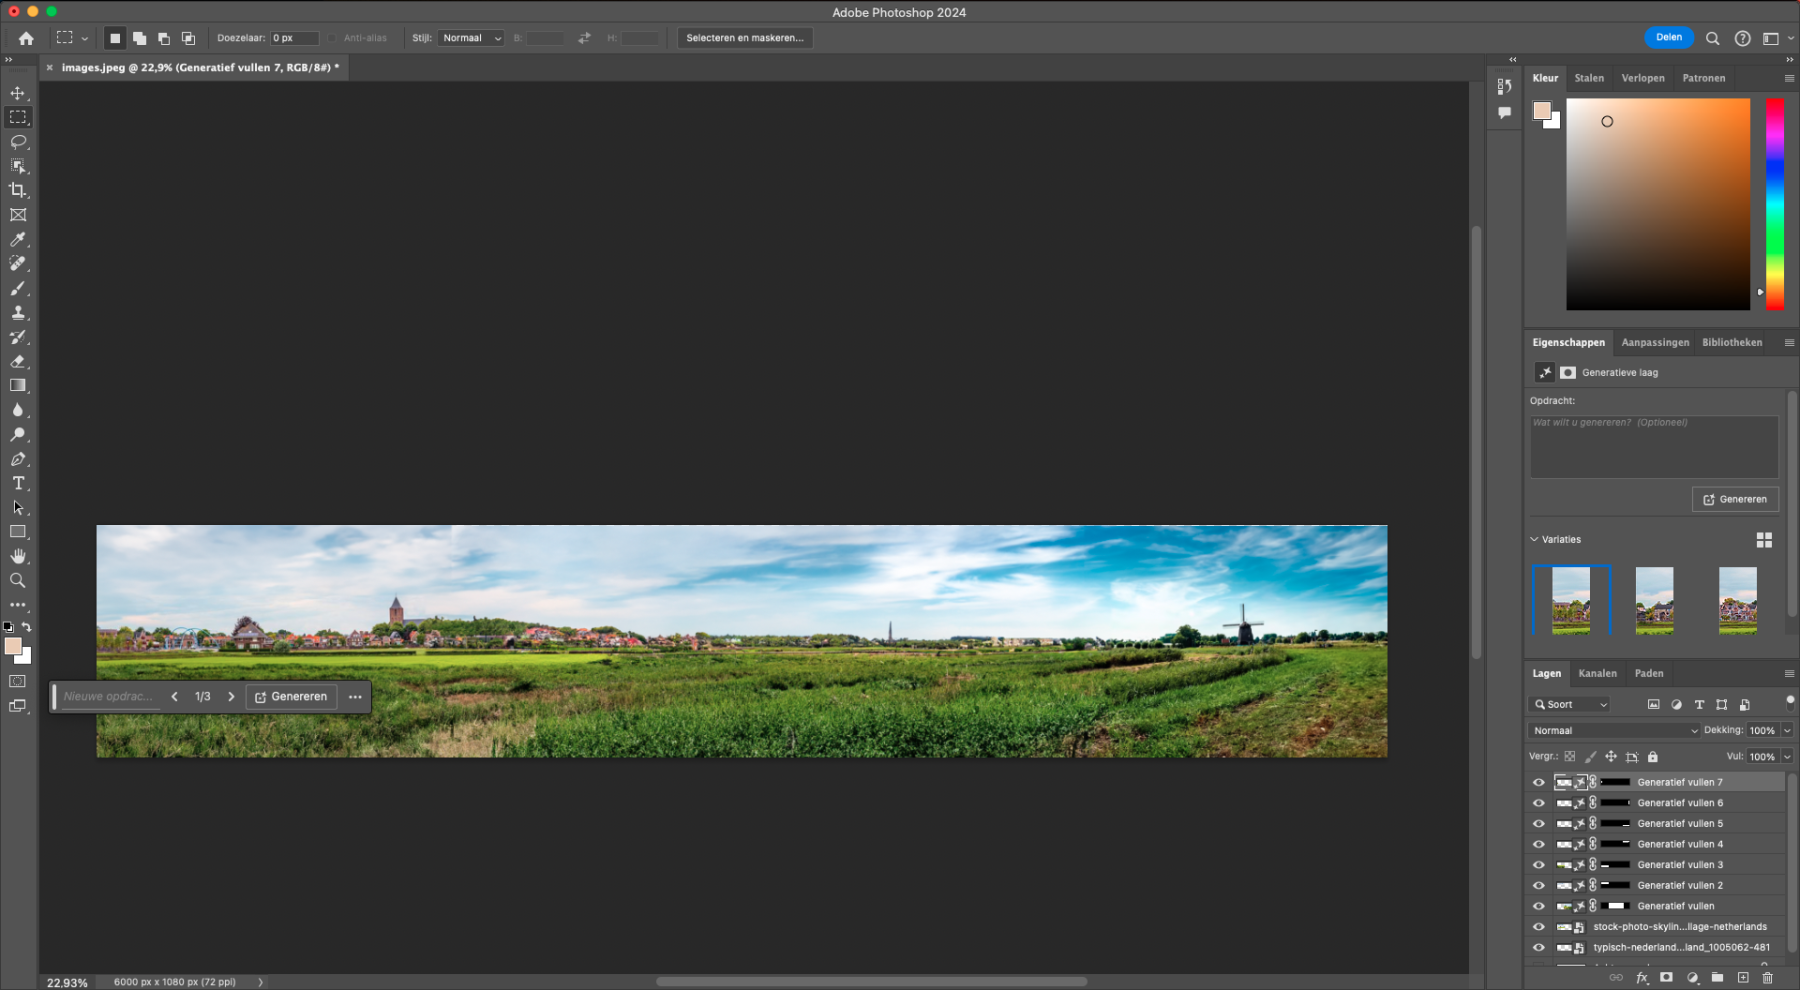Click the foreground color swatch in Kleur panel
1800x990 pixels.
(1541, 110)
